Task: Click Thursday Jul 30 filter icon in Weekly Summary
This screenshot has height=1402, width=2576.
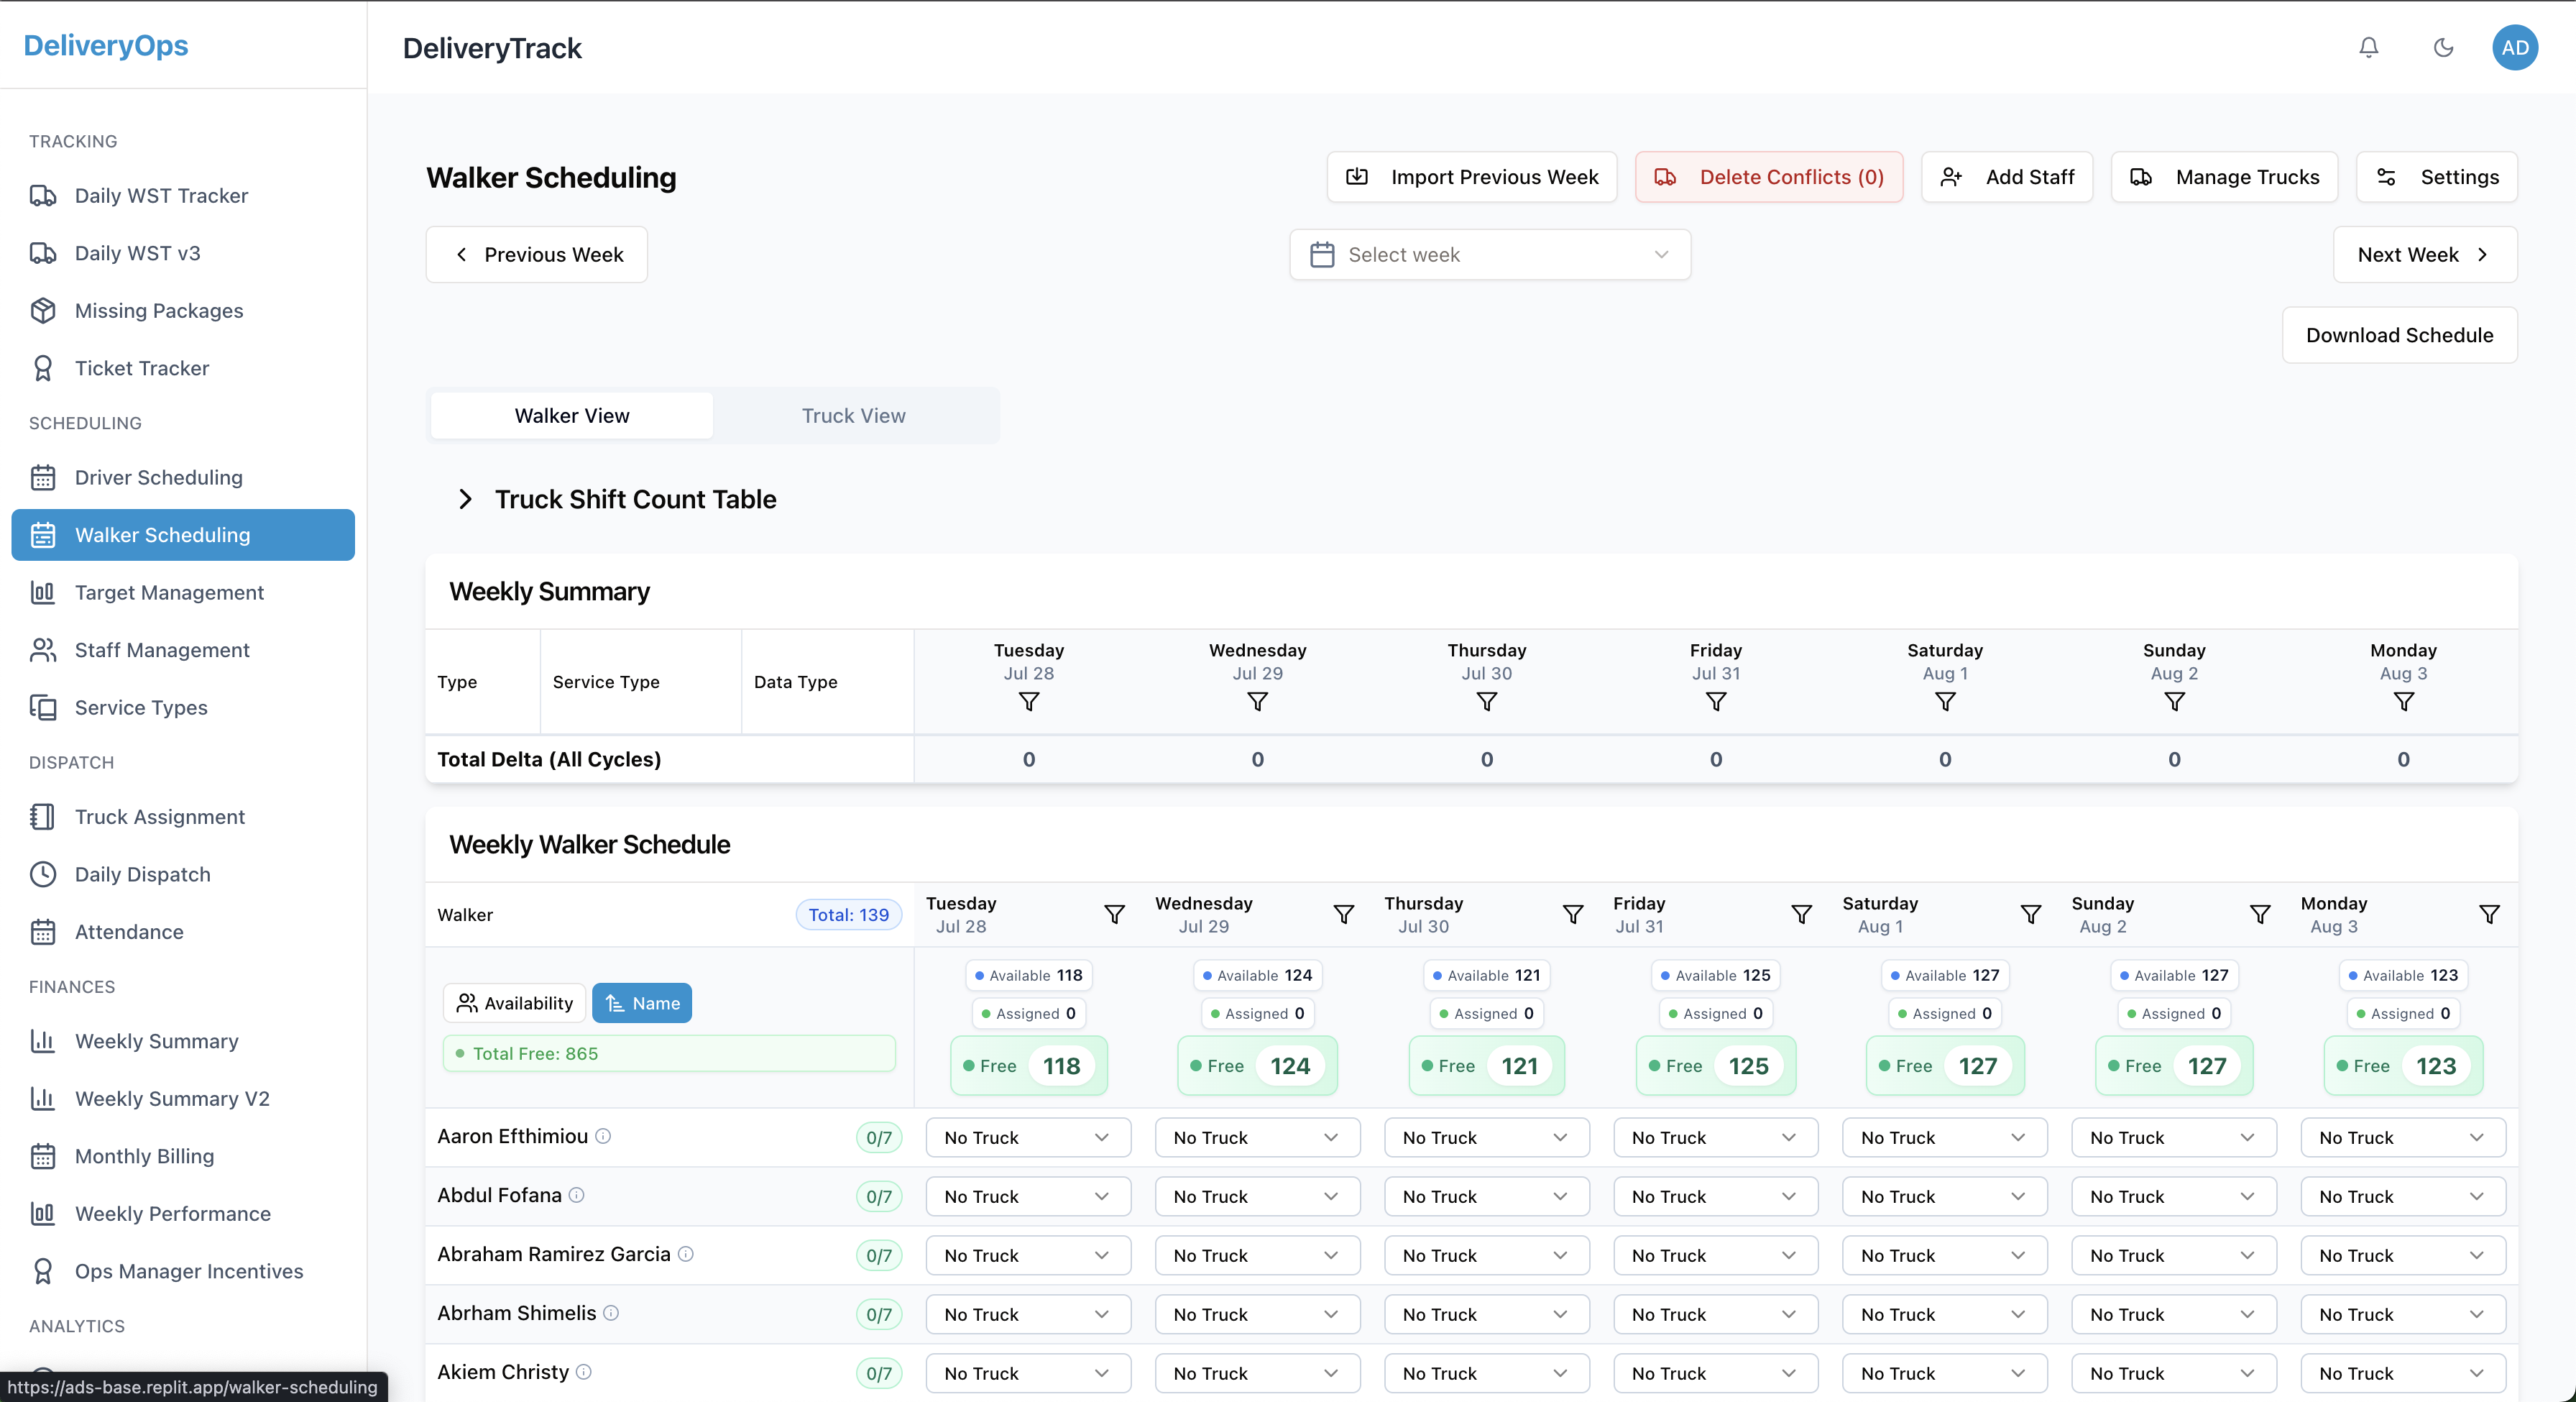Action: click(x=1486, y=702)
